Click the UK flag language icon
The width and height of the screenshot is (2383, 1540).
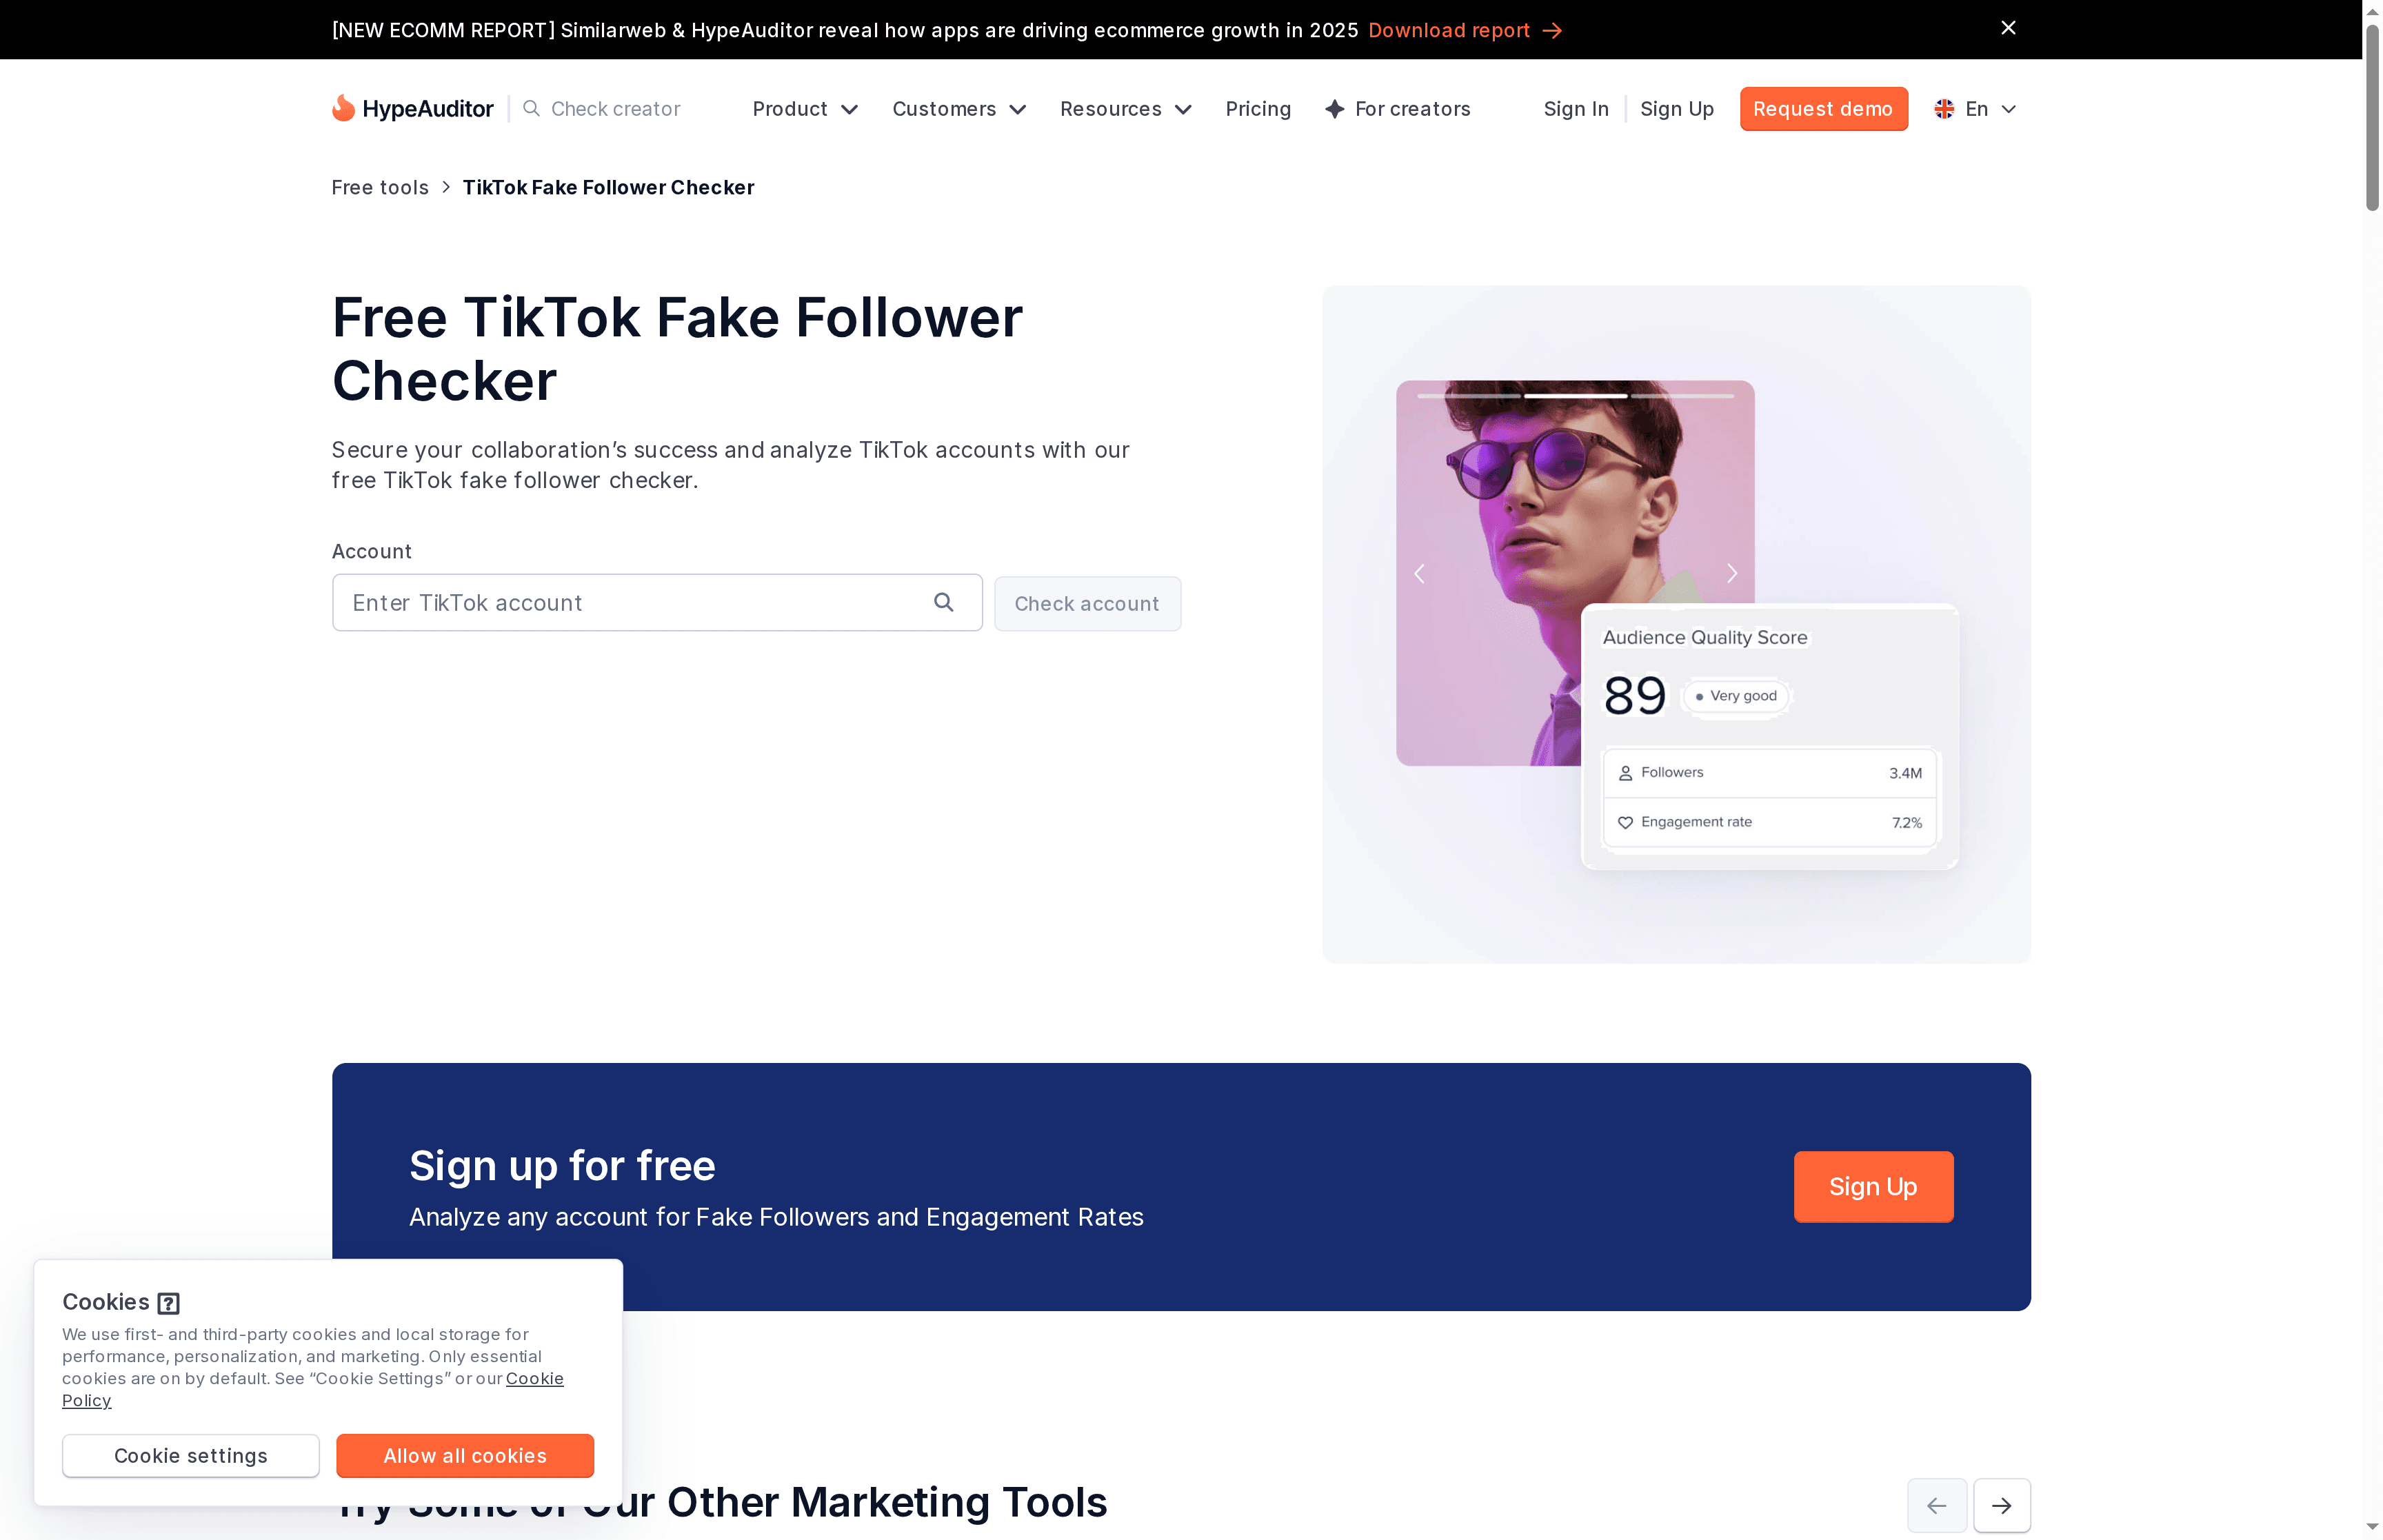coord(1943,108)
